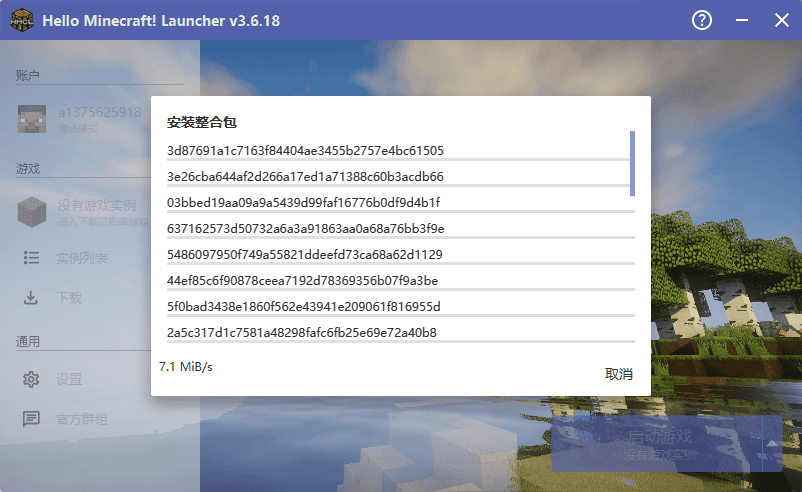Cancel the modpack installation (取消)

(x=619, y=374)
